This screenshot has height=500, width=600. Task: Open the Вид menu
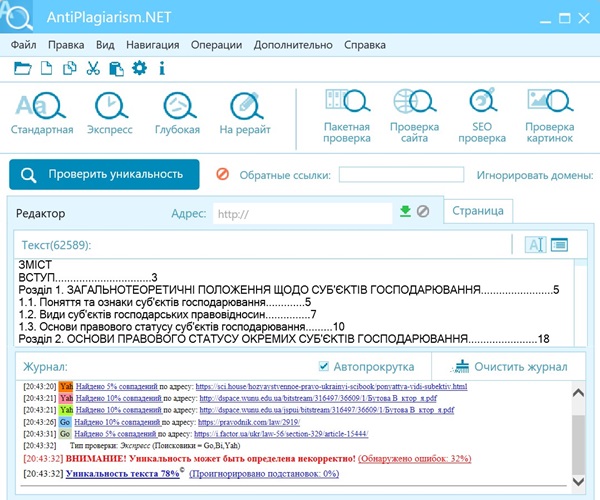click(x=105, y=45)
